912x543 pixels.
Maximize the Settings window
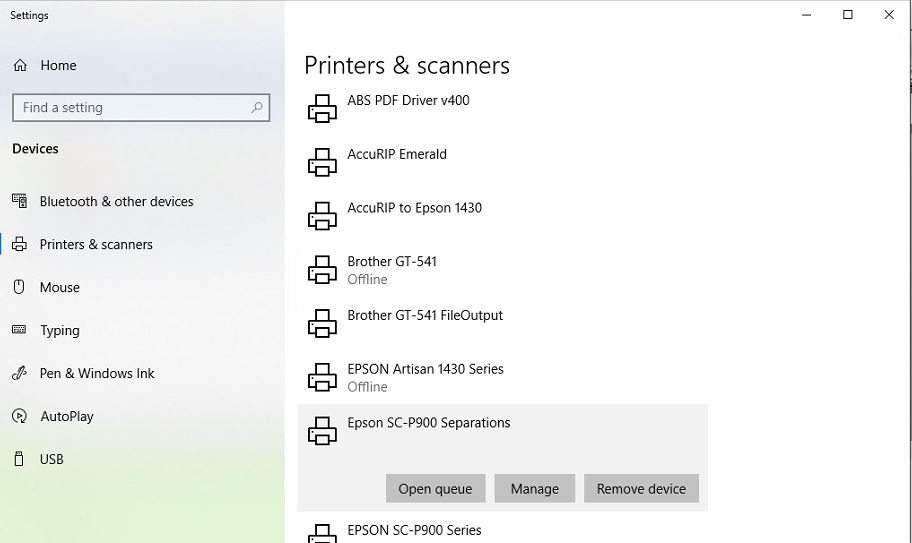(848, 15)
